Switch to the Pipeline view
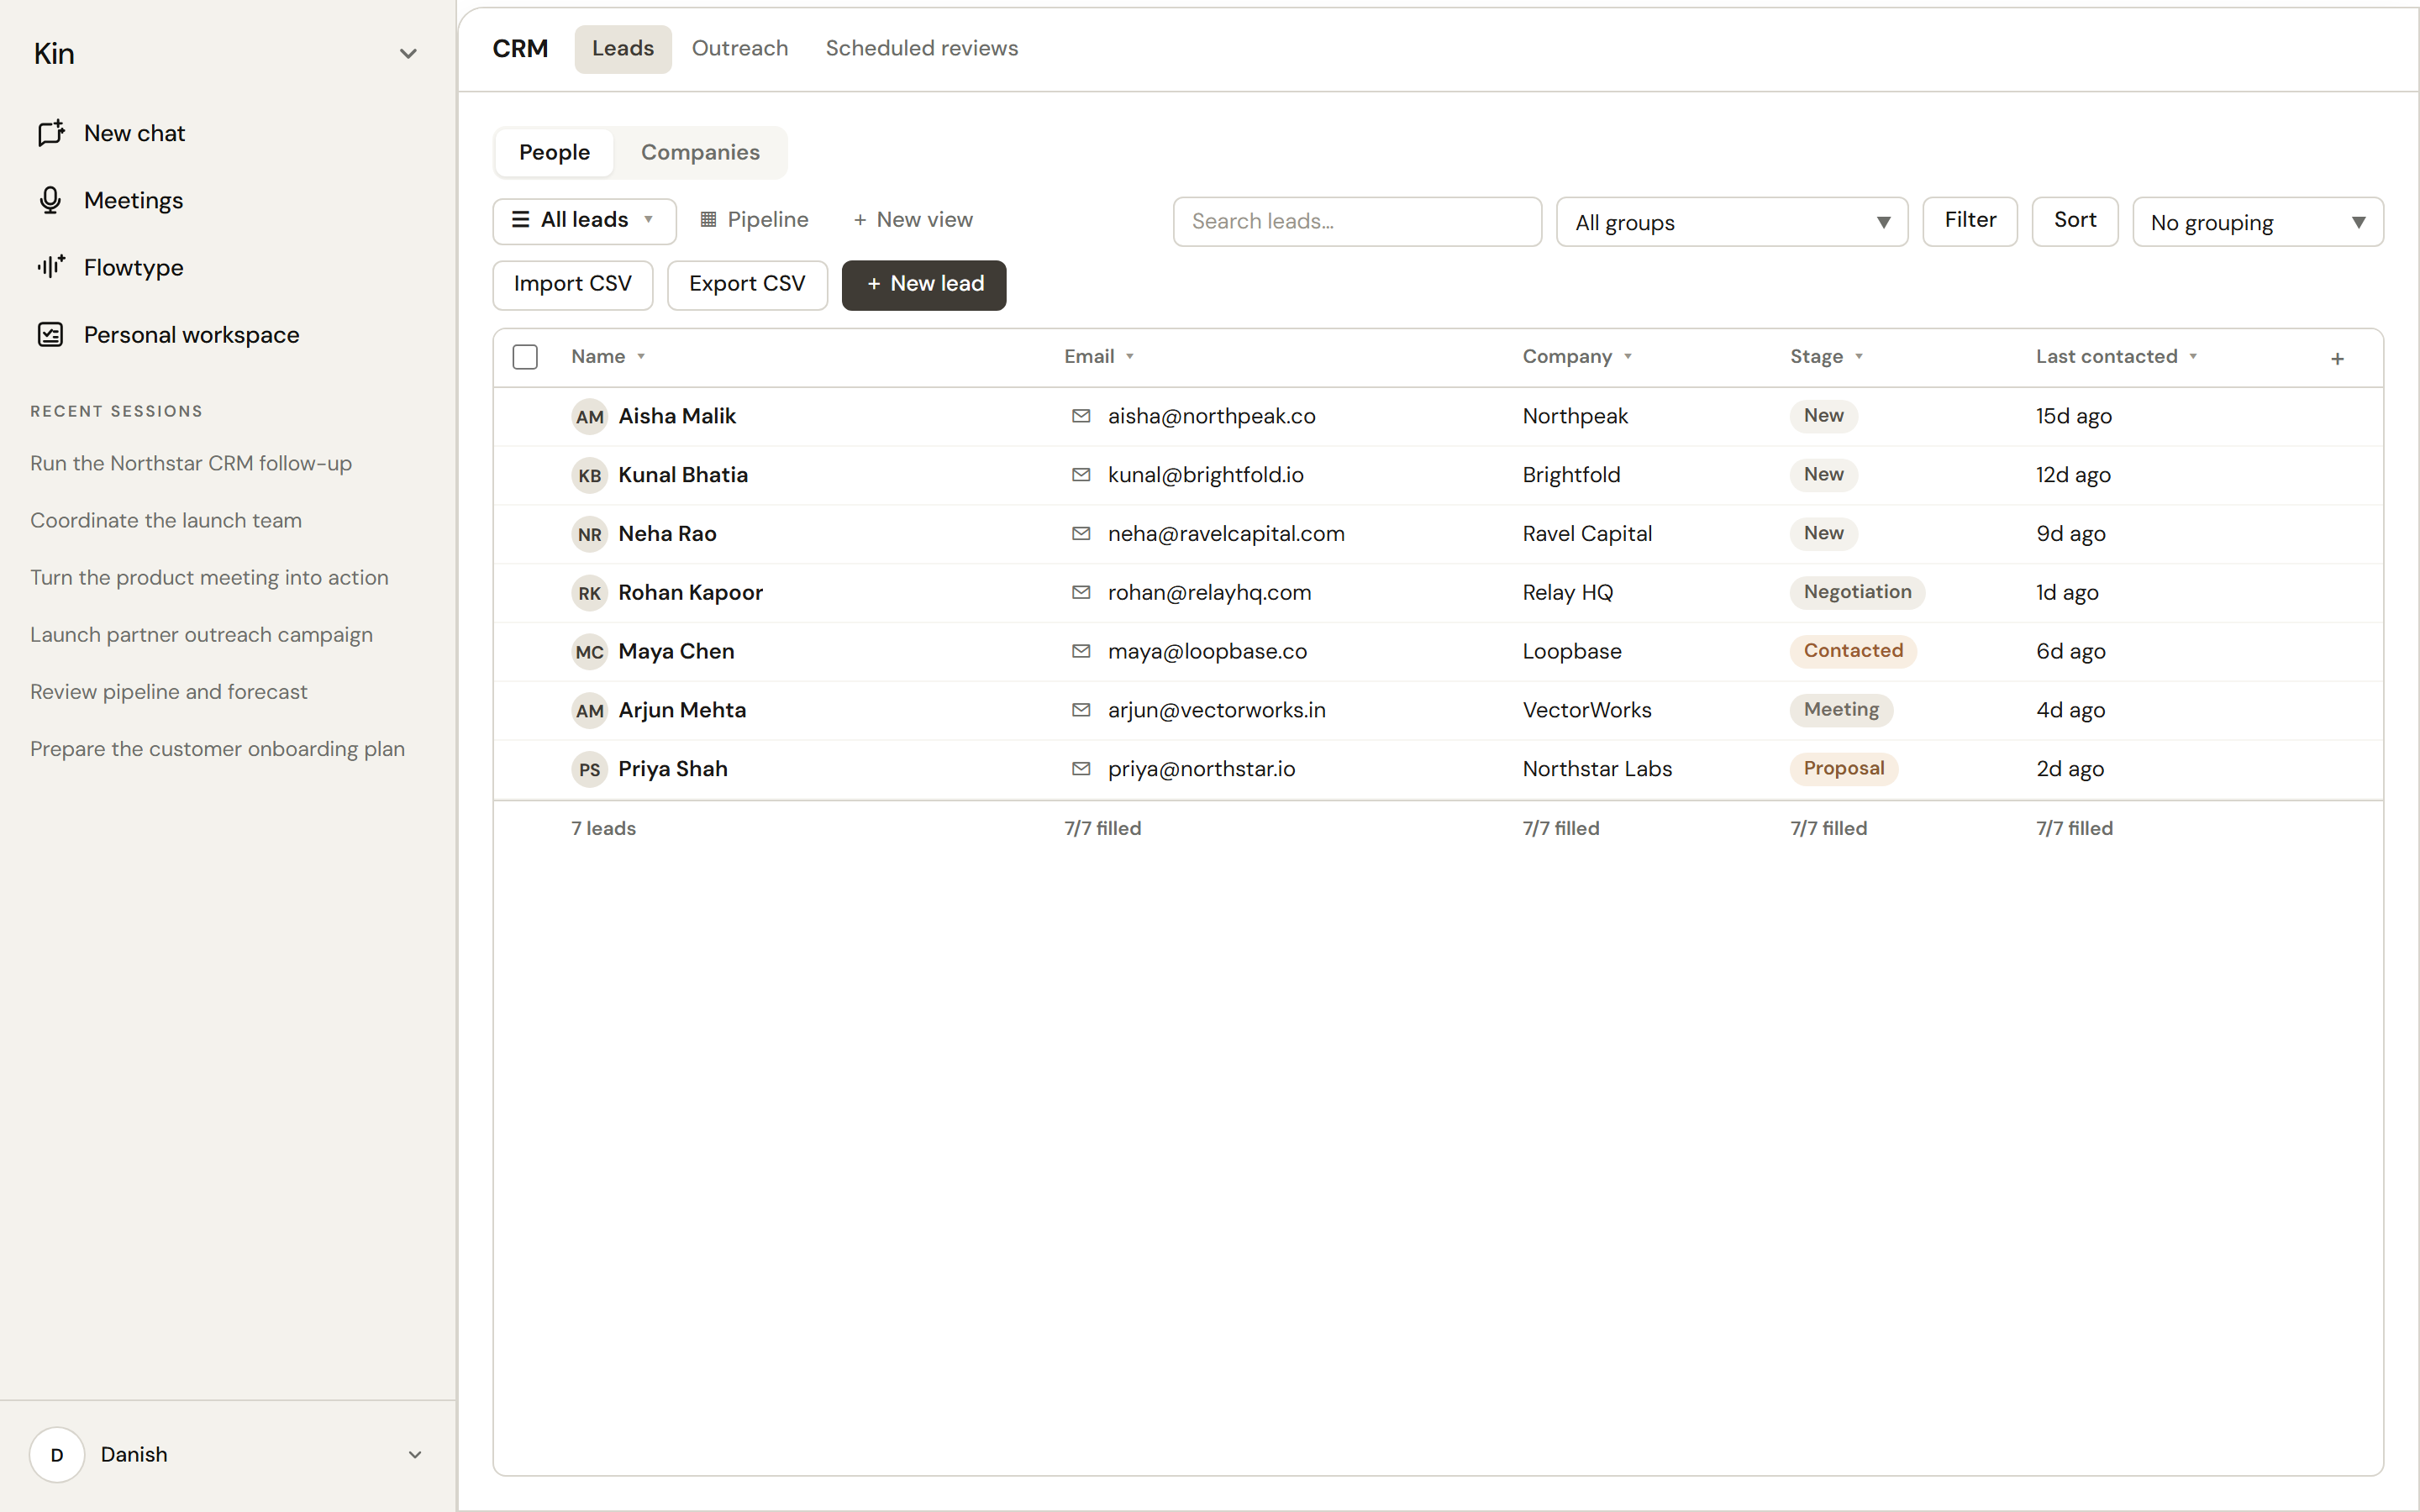The image size is (2420, 1512). [755, 220]
